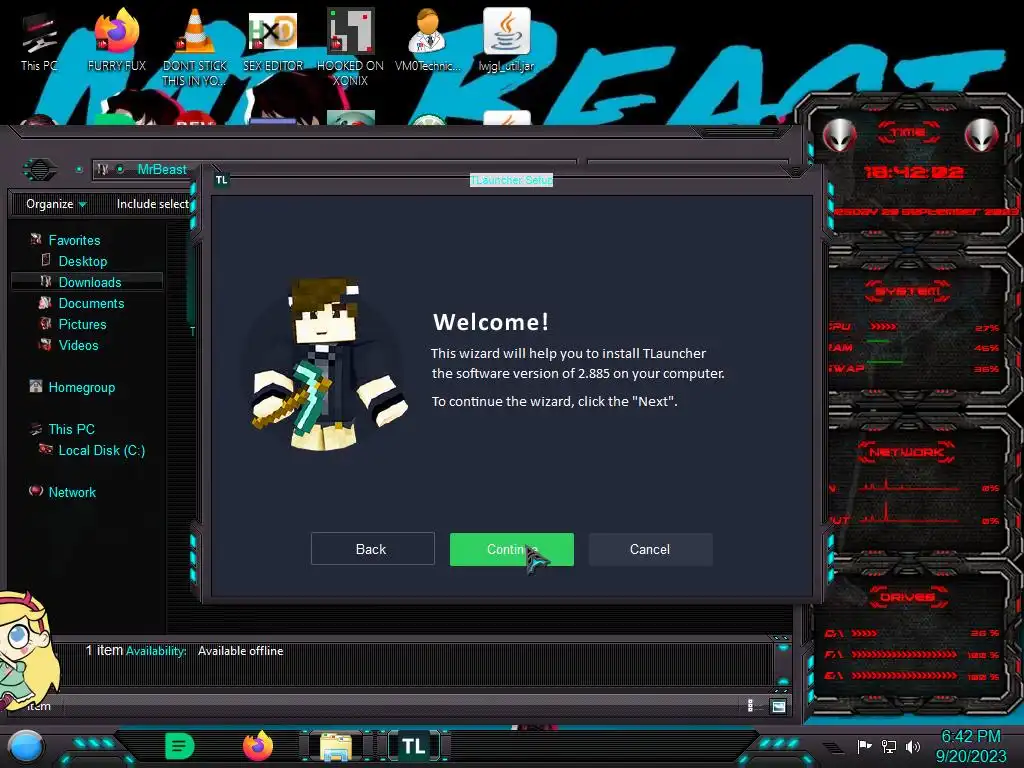Click the green Continue button

[x=511, y=549]
